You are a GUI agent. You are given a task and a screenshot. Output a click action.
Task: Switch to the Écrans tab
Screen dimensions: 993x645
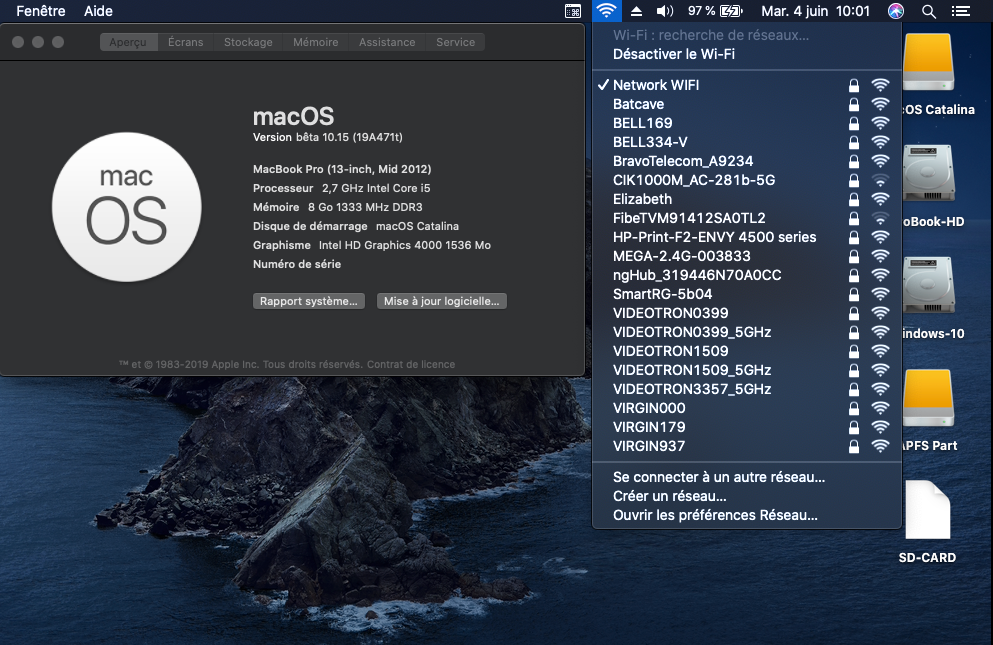(186, 42)
